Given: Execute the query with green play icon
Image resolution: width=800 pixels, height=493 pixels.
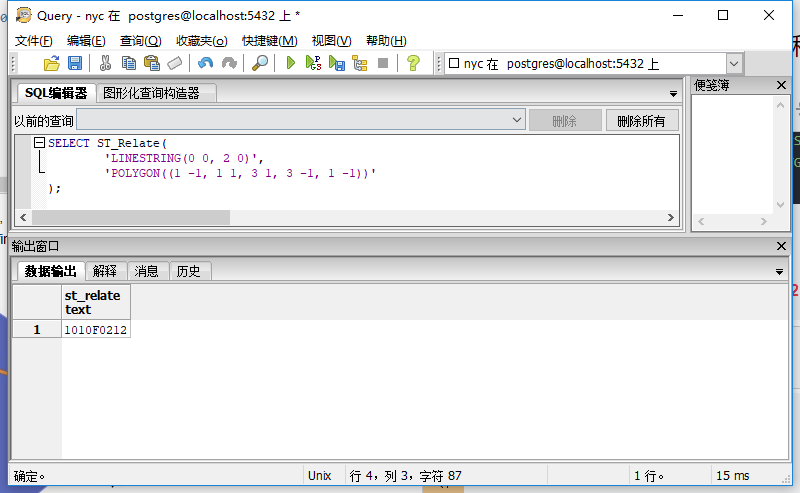Looking at the screenshot, I should click(290, 63).
